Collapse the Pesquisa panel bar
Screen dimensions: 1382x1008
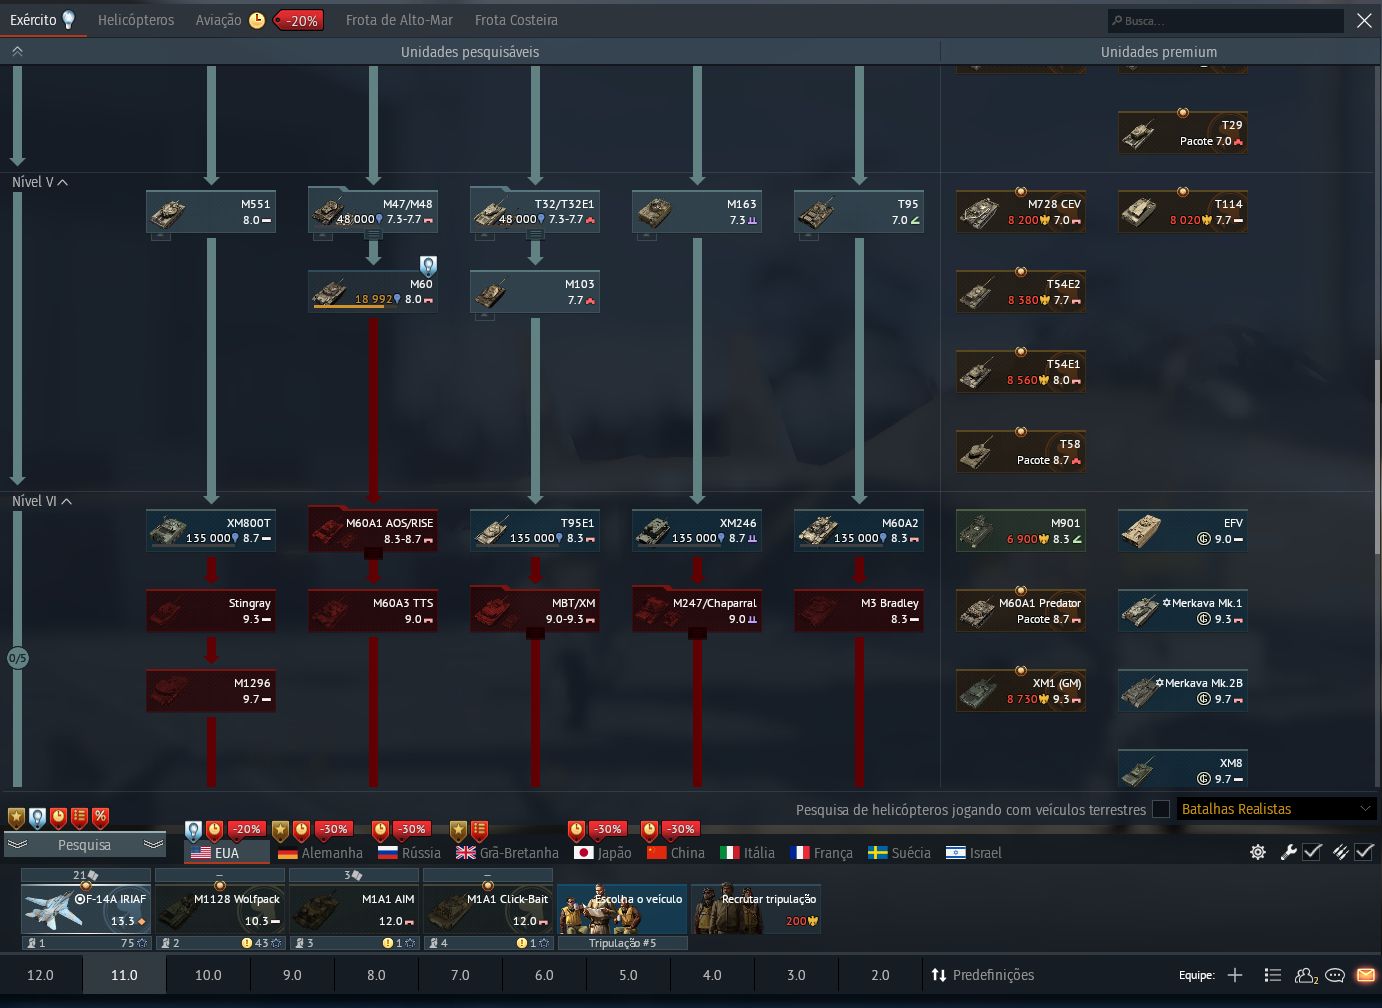84,845
